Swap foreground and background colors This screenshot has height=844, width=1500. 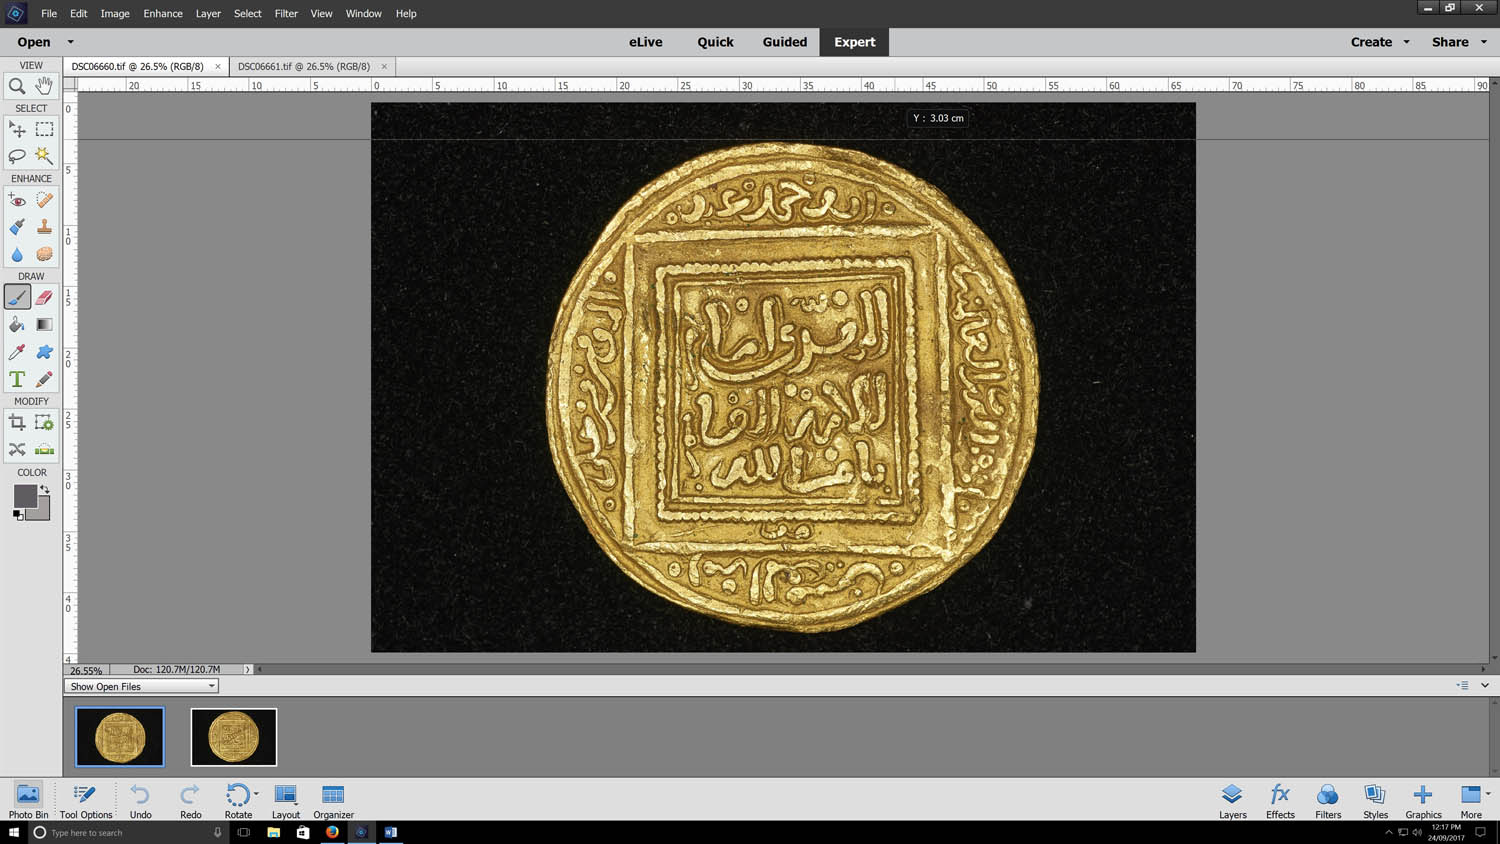(45, 489)
